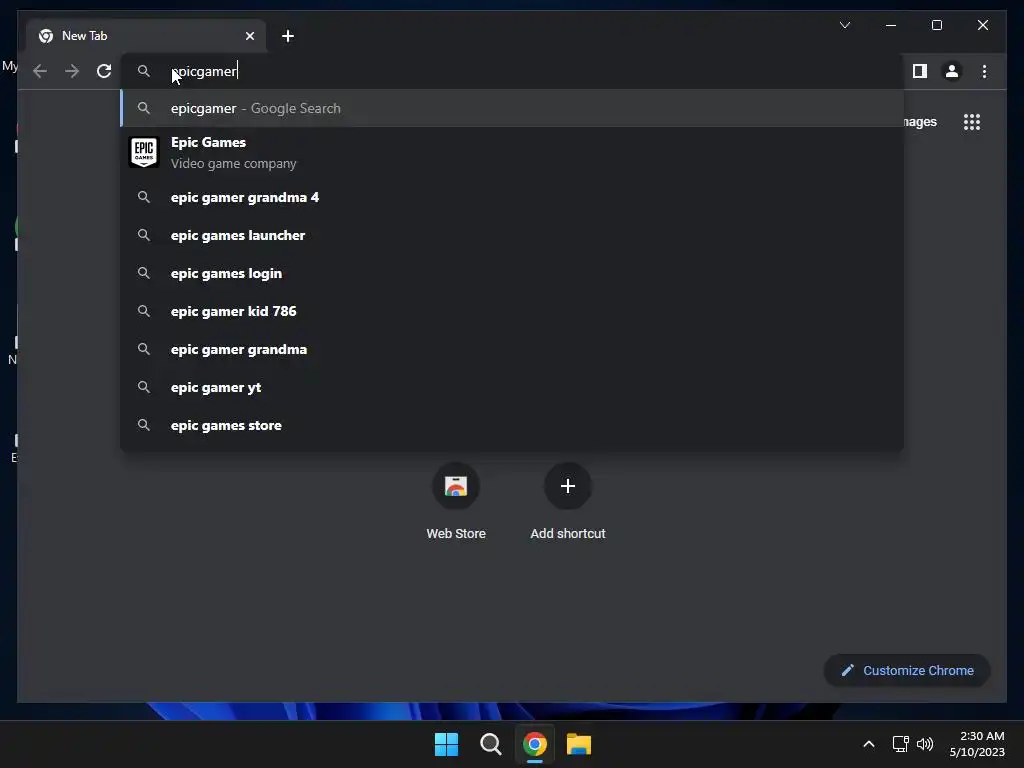Pick 'epic gamer kid 786' suggestion

pos(512,312)
